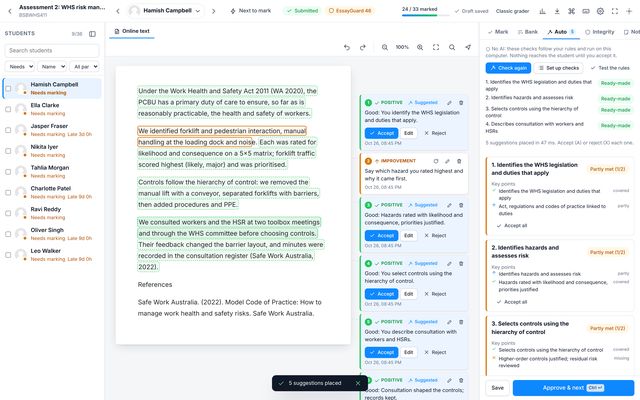
Task: Edit comment 1 with pencil icon
Action: click(449, 103)
